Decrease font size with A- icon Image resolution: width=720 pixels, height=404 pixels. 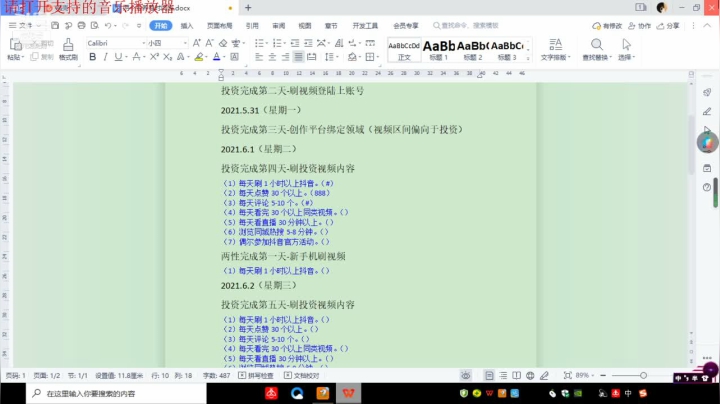point(209,43)
